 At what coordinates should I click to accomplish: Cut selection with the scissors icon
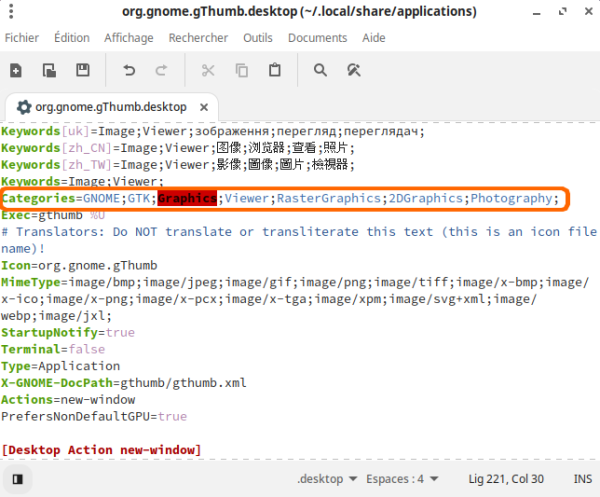tap(208, 70)
